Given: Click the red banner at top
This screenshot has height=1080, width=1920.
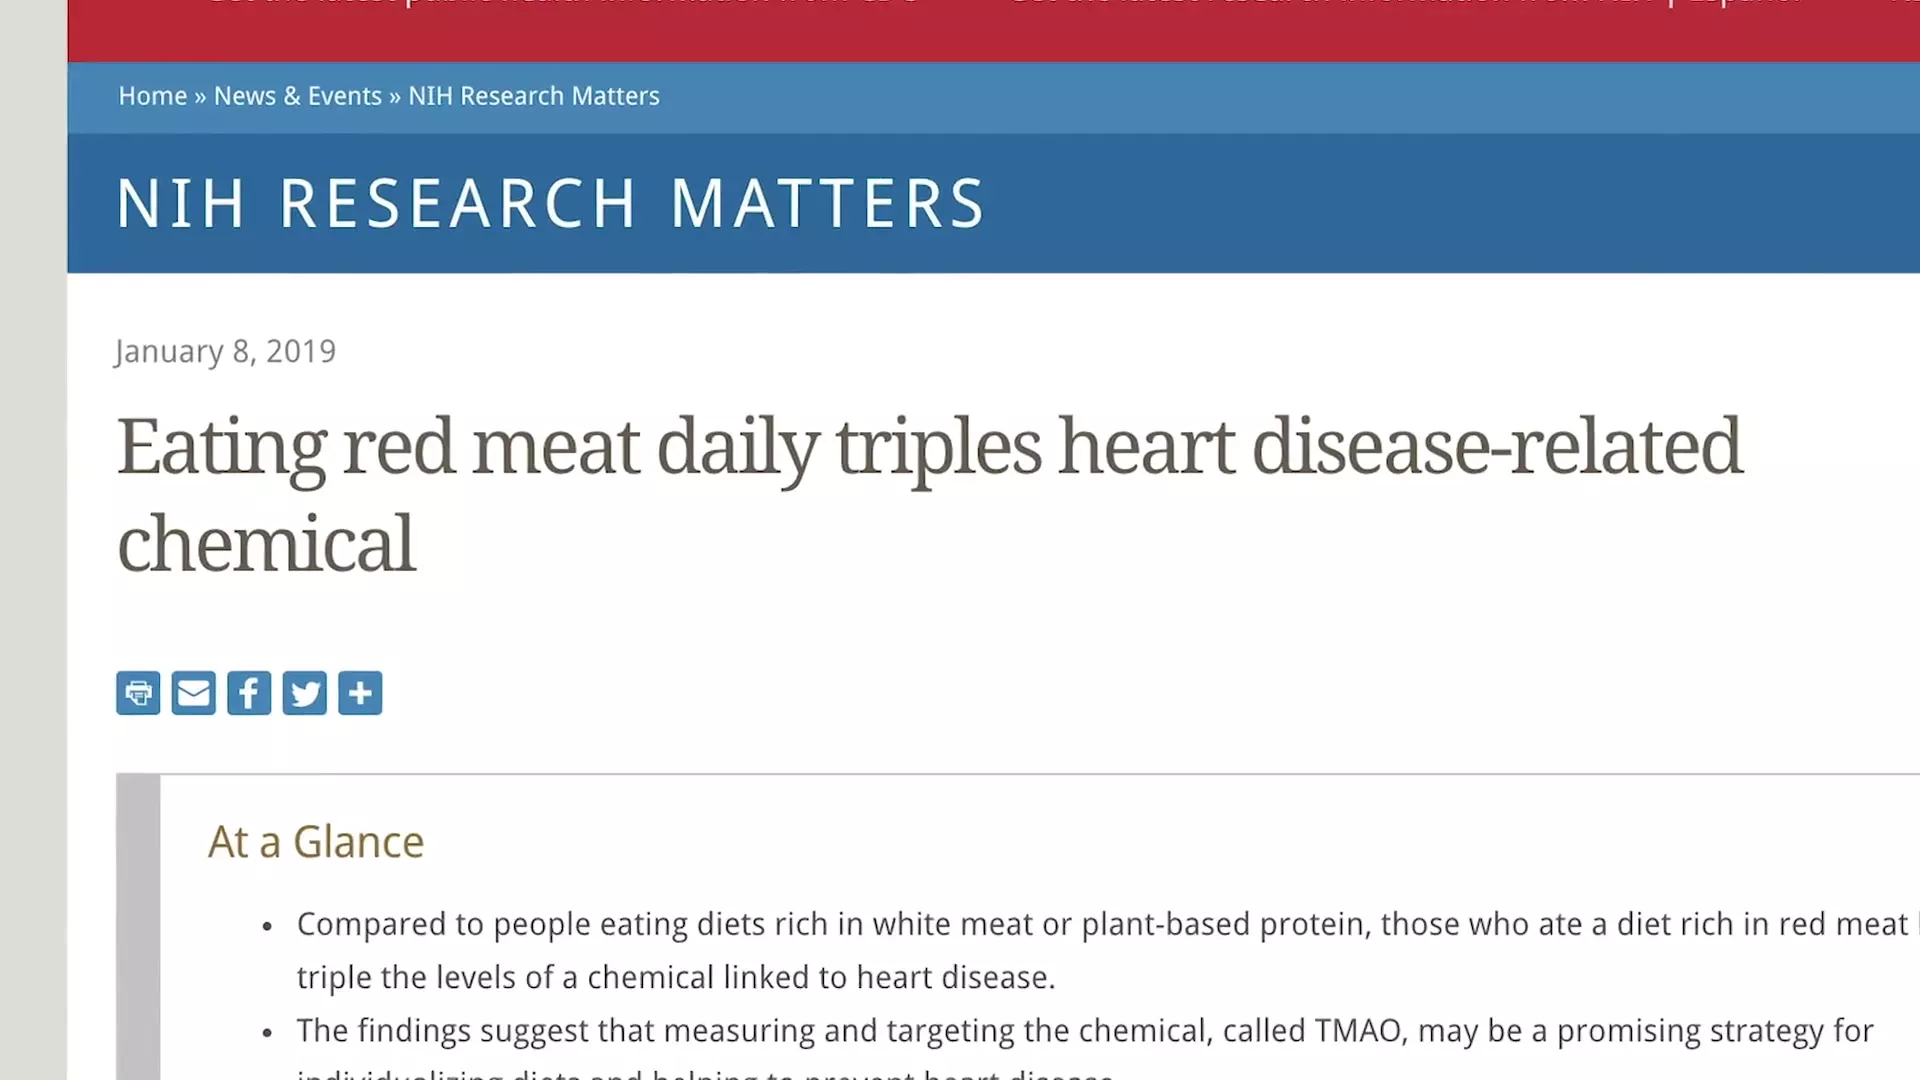Looking at the screenshot, I should tap(993, 31).
